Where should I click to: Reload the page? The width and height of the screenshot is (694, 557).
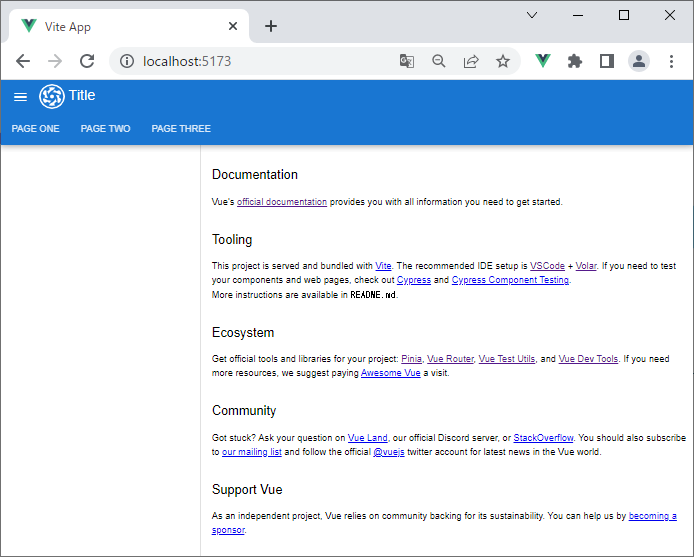87,61
